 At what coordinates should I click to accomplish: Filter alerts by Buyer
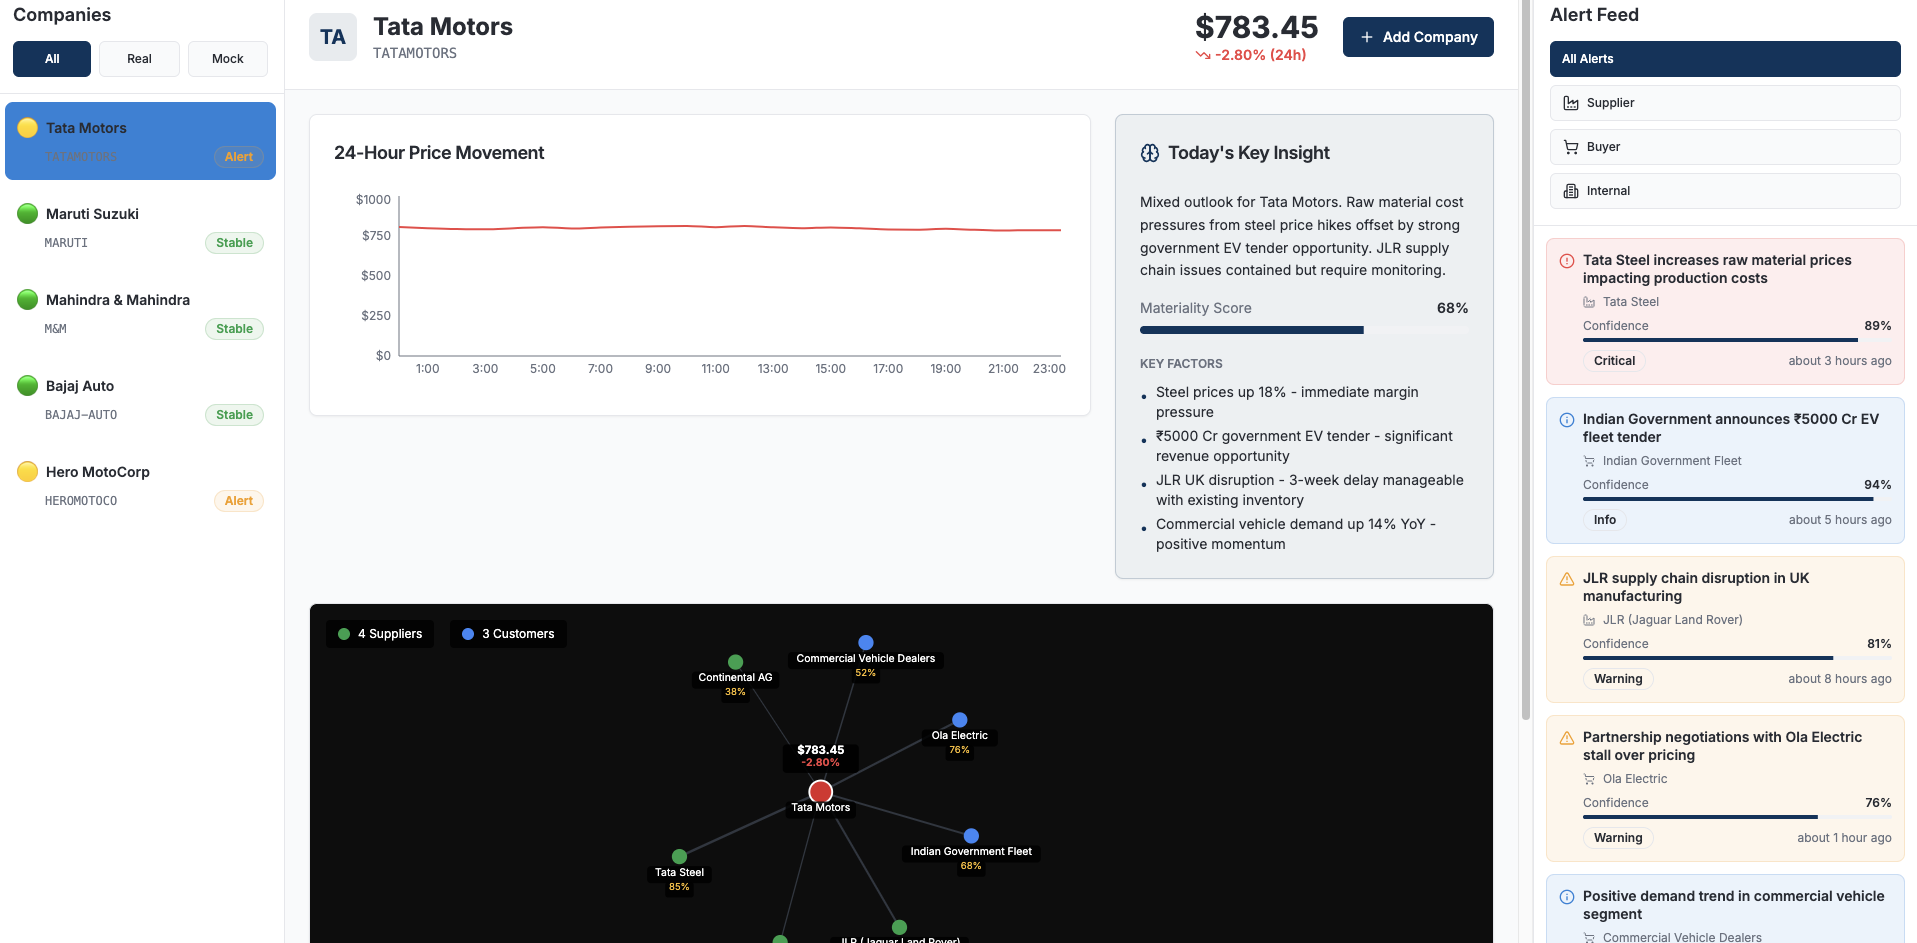coord(1724,147)
